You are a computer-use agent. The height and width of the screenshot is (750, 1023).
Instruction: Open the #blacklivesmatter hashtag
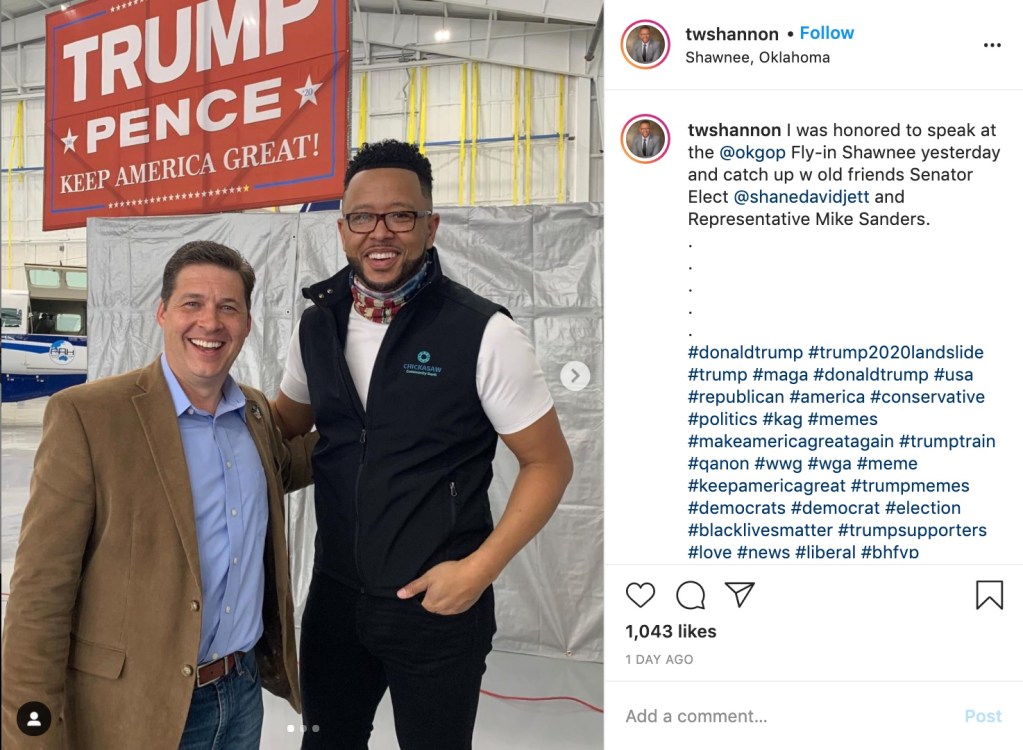tap(760, 530)
